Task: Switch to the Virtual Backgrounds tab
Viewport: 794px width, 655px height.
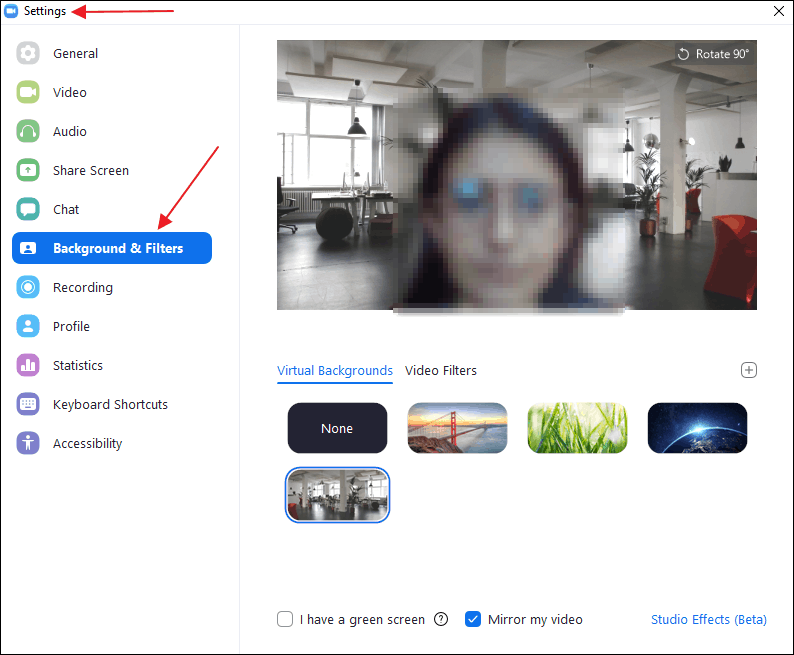Action: click(335, 371)
